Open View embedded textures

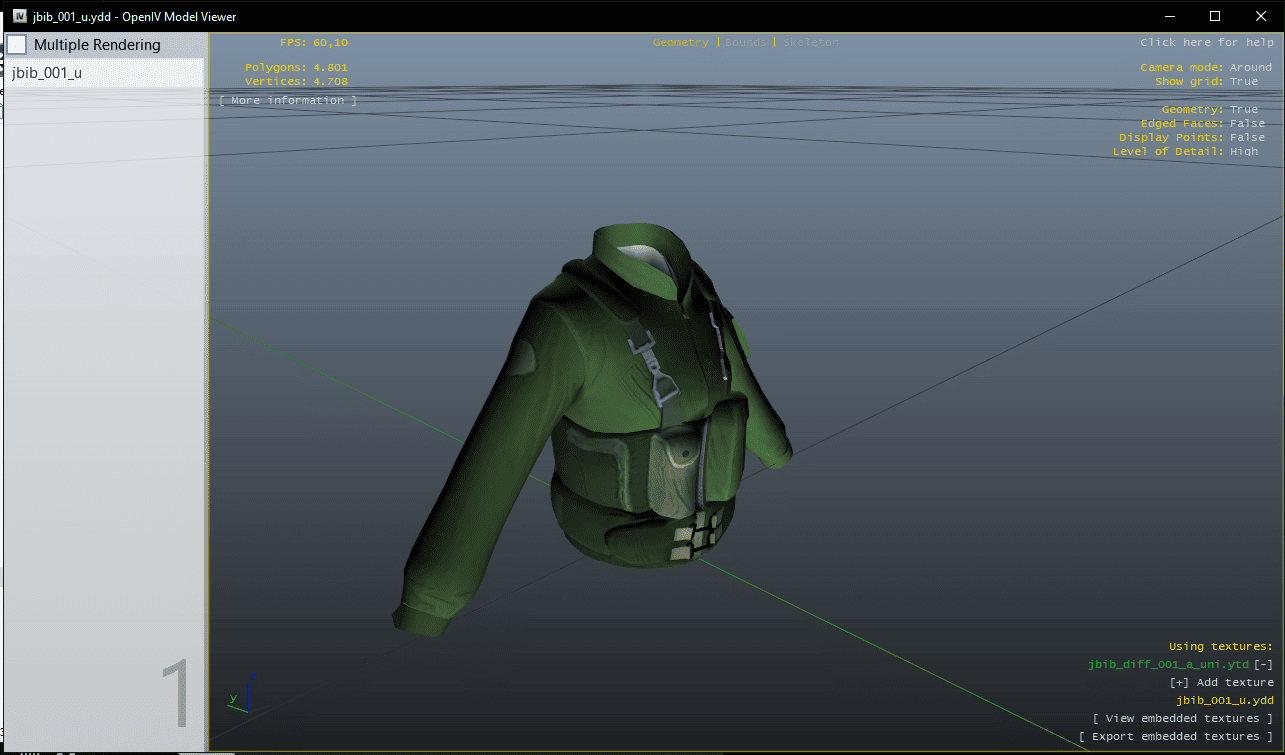1183,719
